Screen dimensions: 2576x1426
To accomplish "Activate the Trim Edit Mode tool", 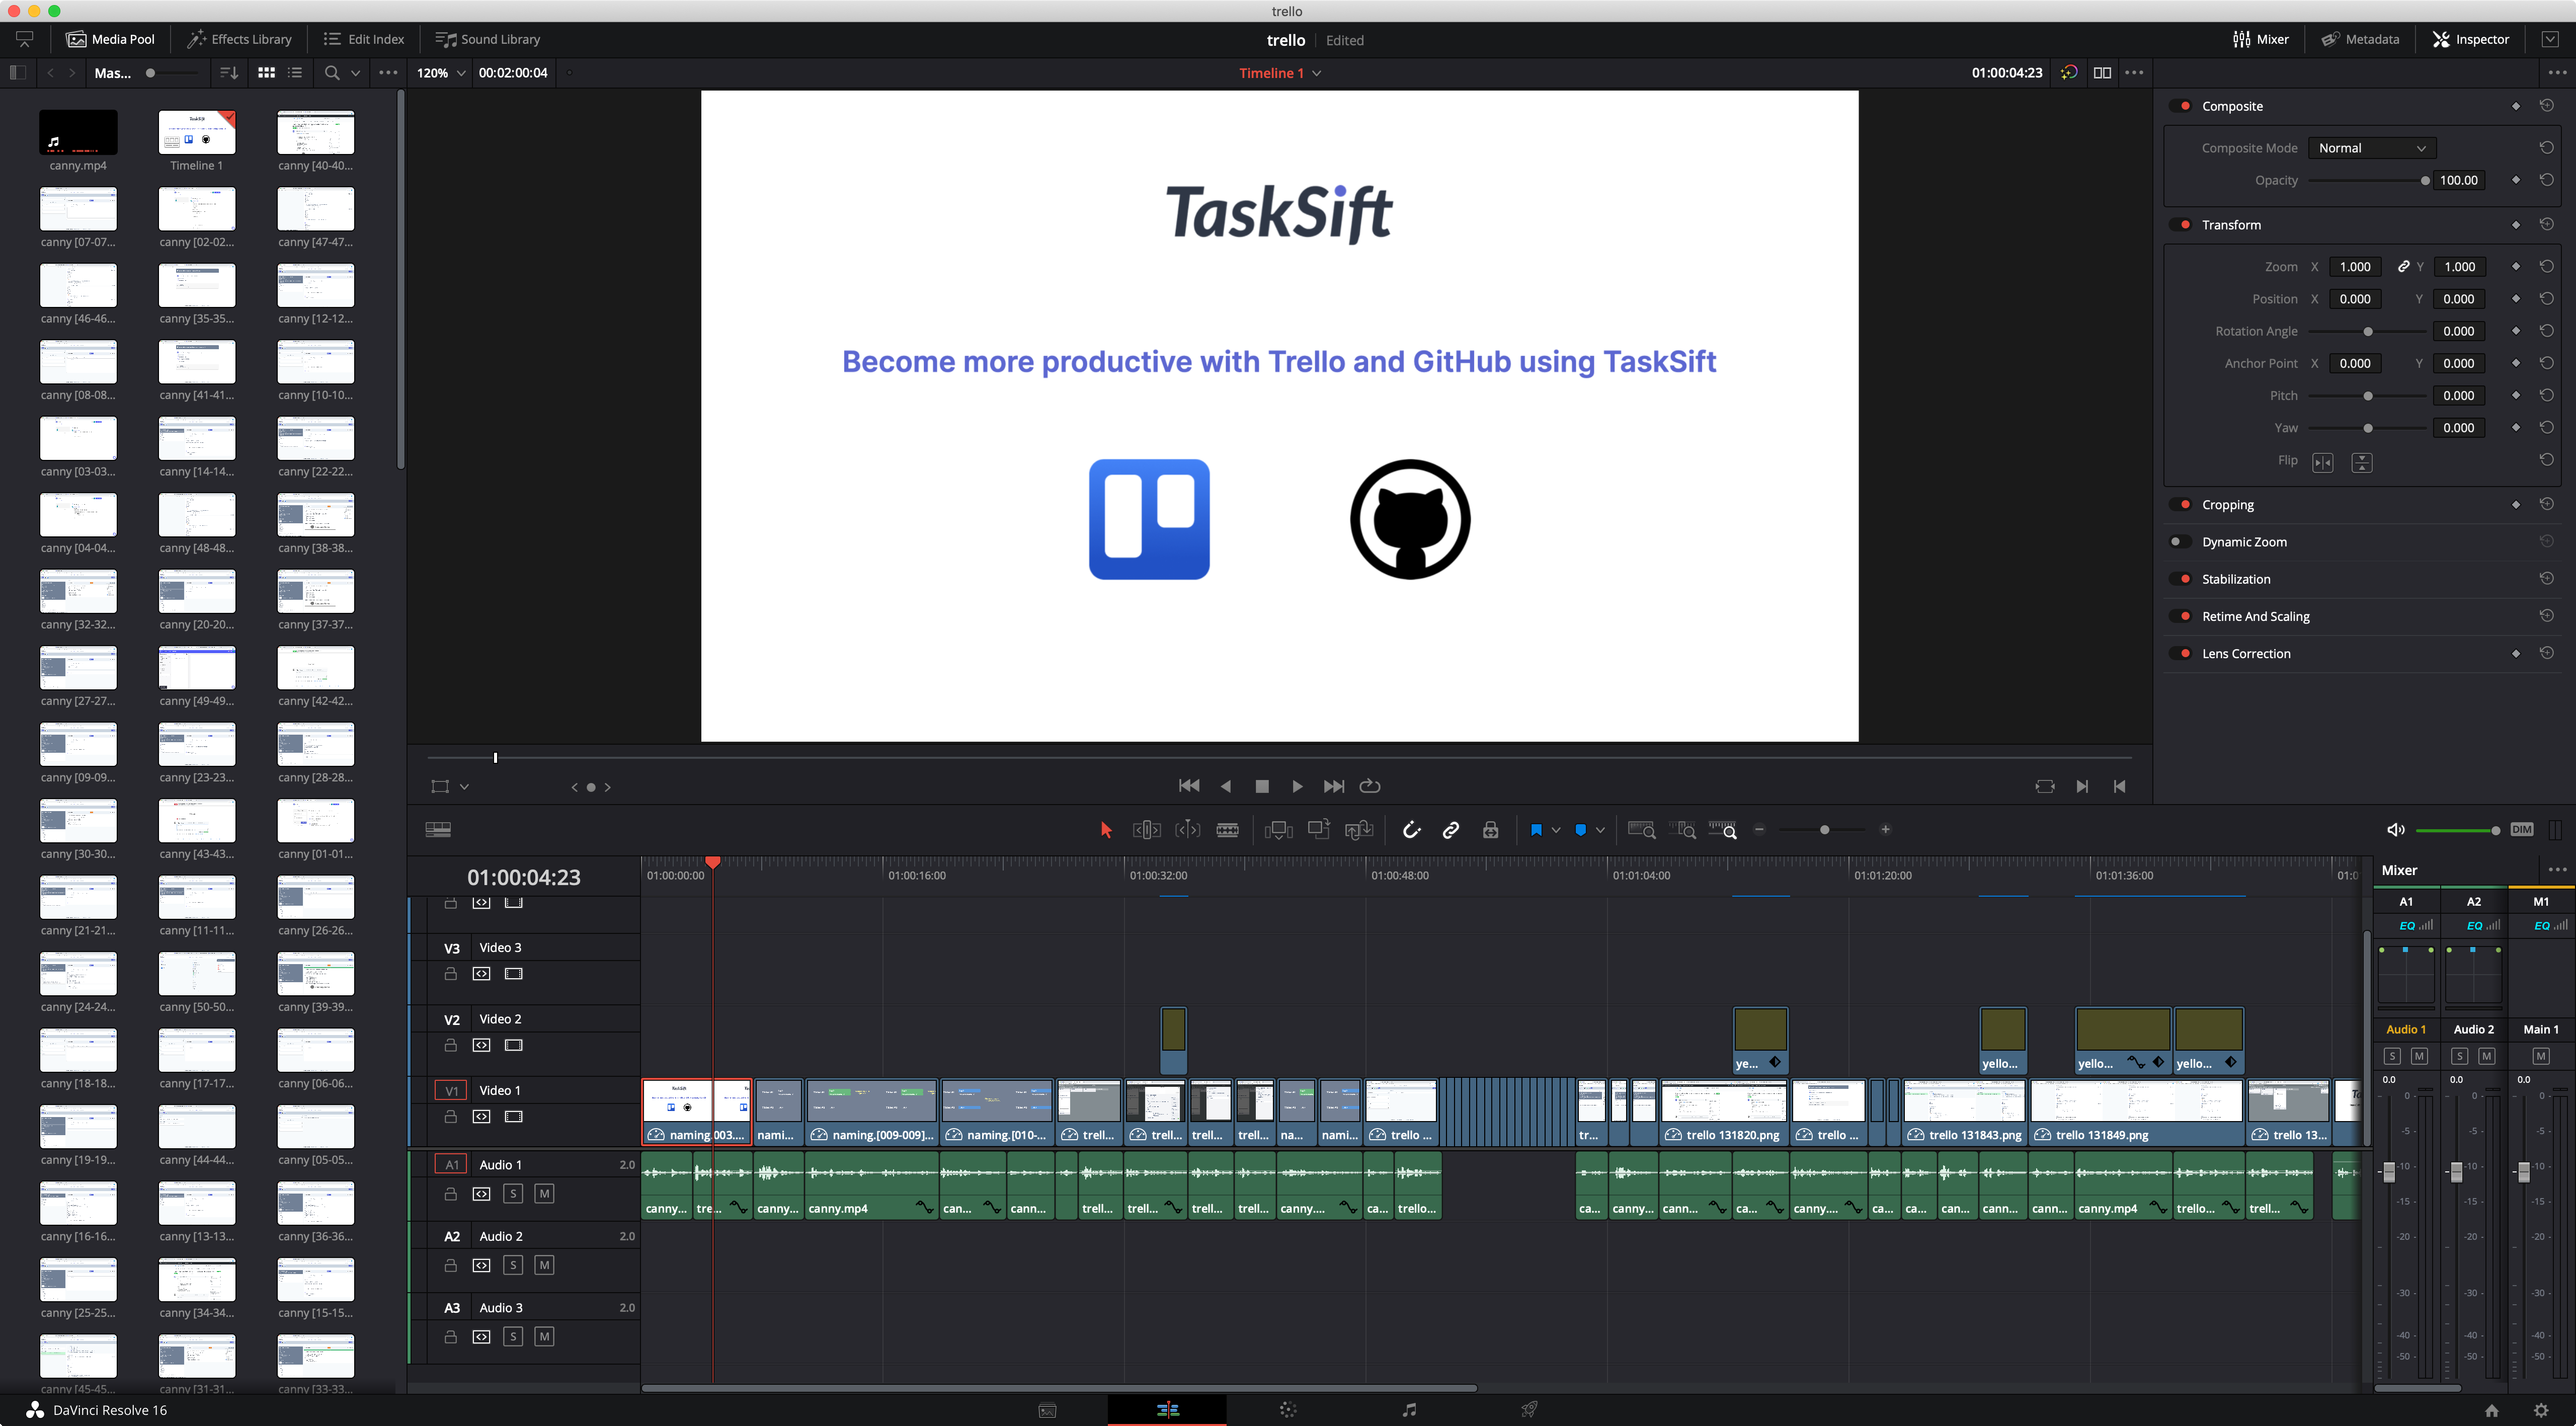I will point(1146,830).
